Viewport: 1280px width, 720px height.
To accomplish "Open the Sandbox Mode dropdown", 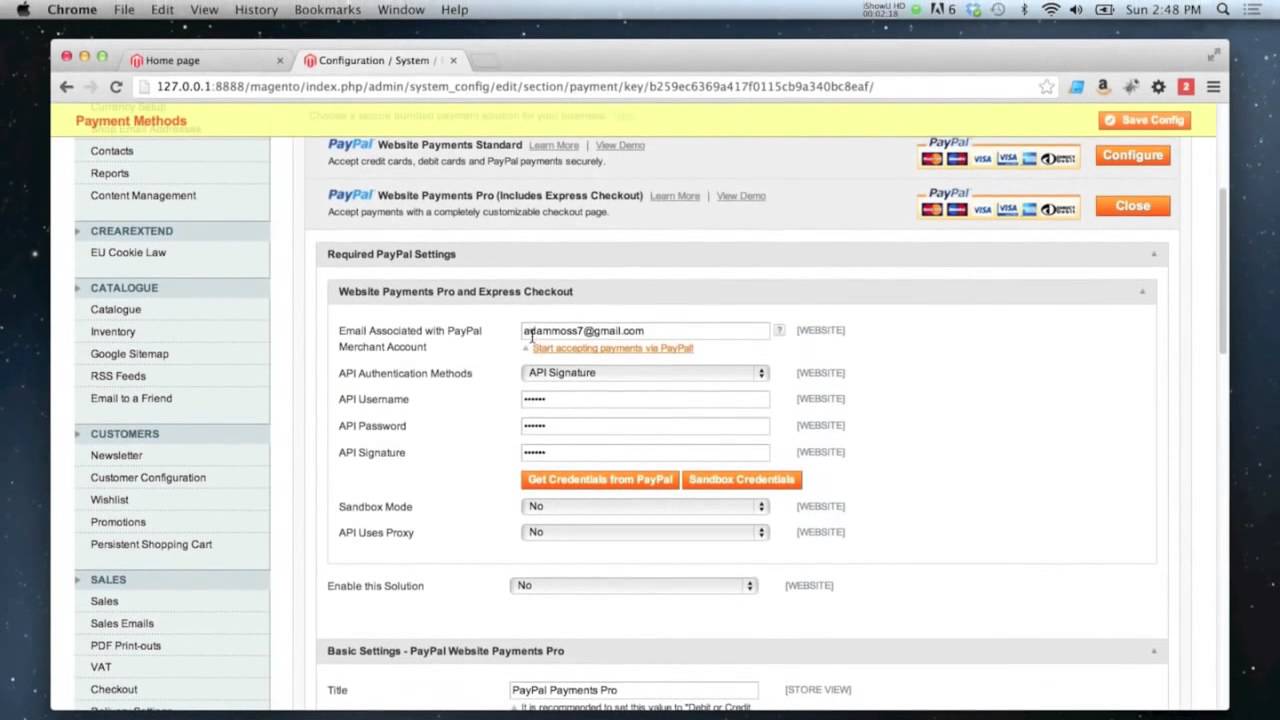I will [645, 506].
